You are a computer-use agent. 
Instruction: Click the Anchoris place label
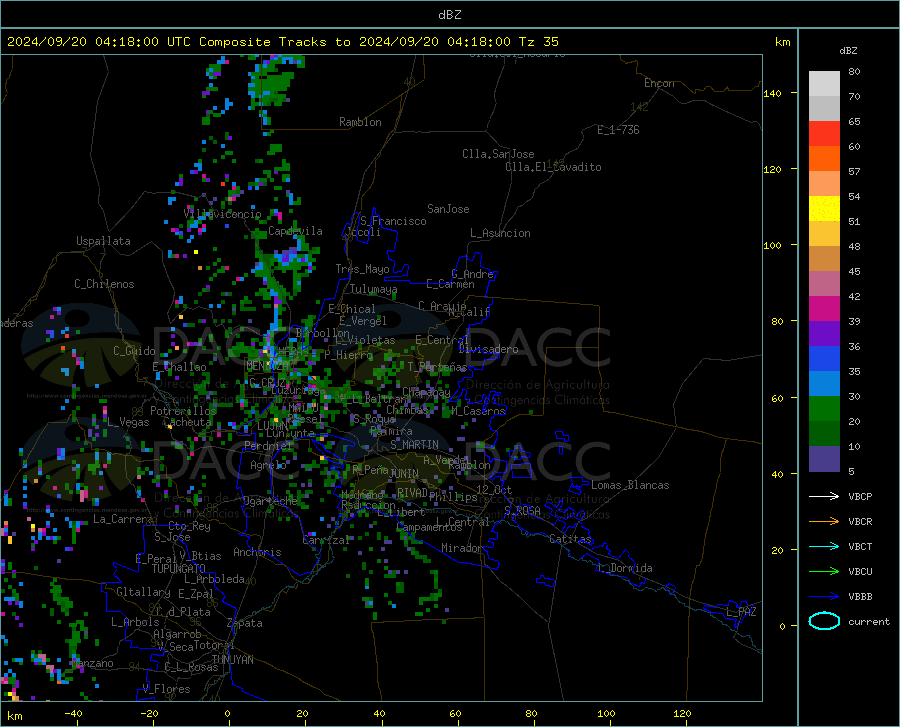pyautogui.click(x=257, y=552)
